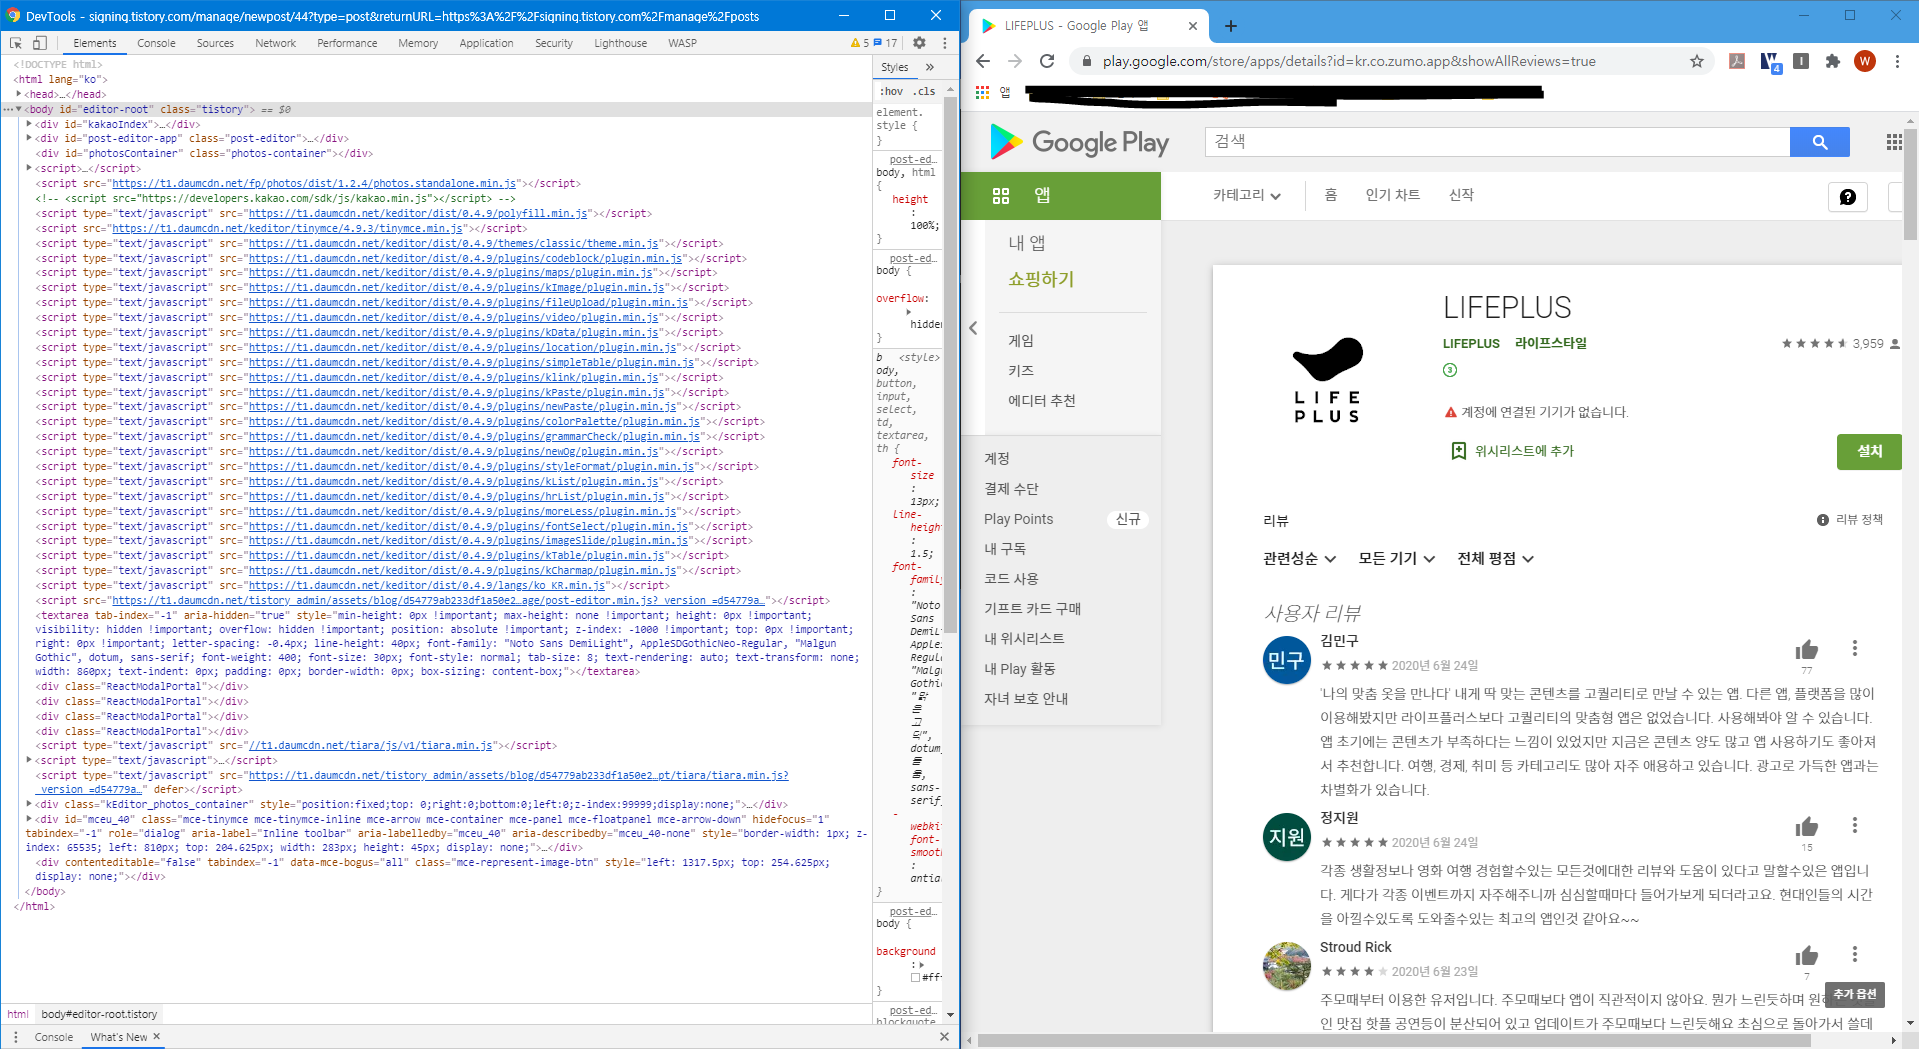Go forward in the Chrome browser

(x=1015, y=61)
